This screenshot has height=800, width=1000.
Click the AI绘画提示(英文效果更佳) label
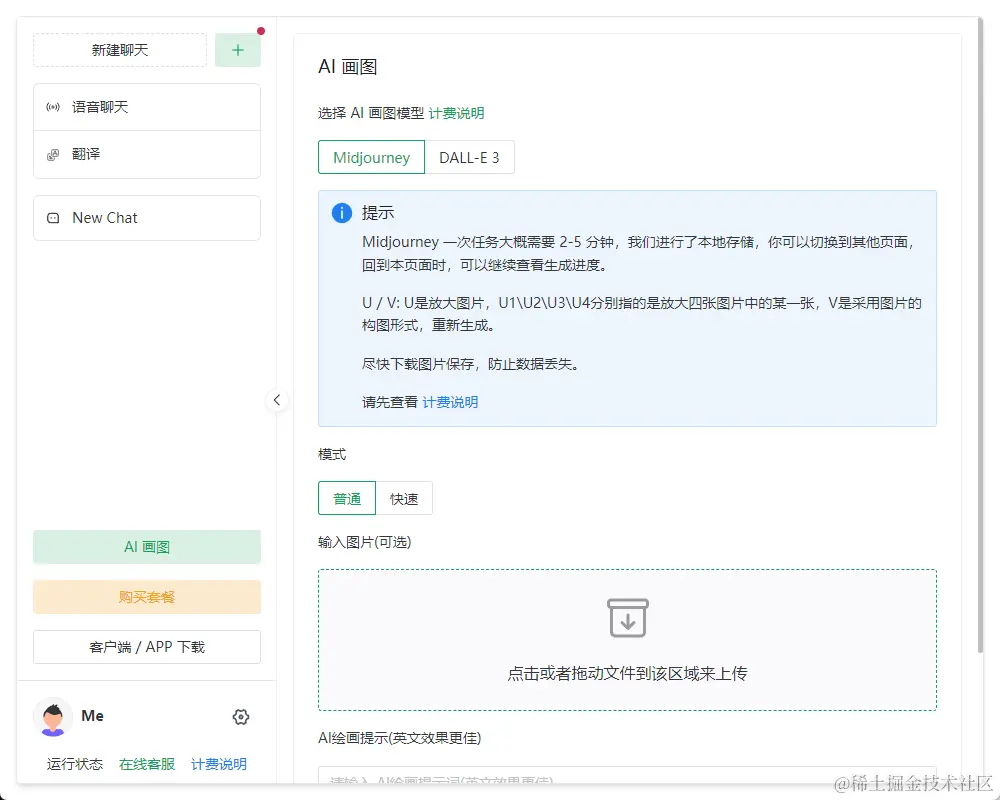pos(400,738)
